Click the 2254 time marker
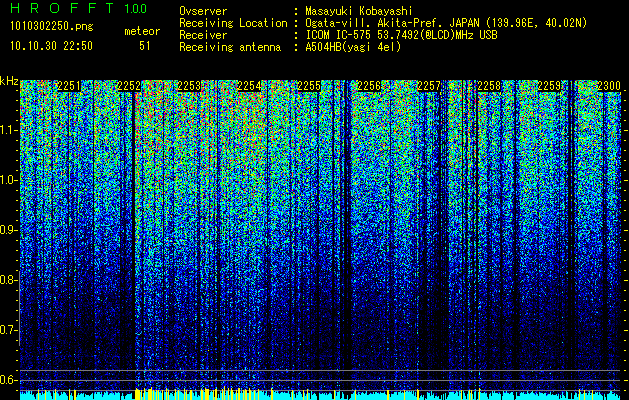Viewport: 629px width, 400px height. click(x=249, y=86)
